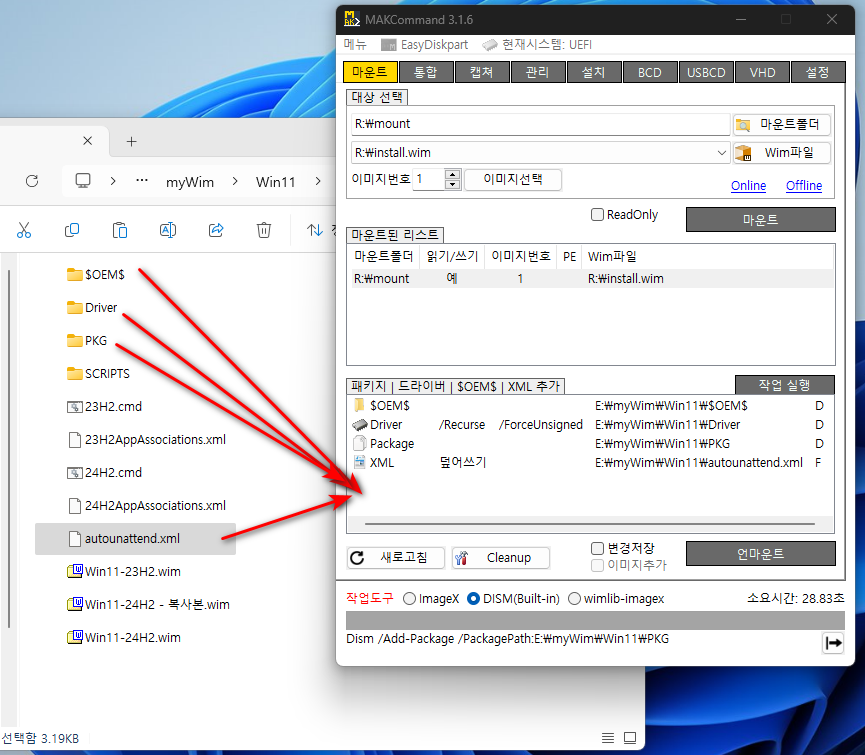The image size is (865, 755).
Task: Show hidden path with the ellipsis breadcrumb
Action: click(x=142, y=180)
